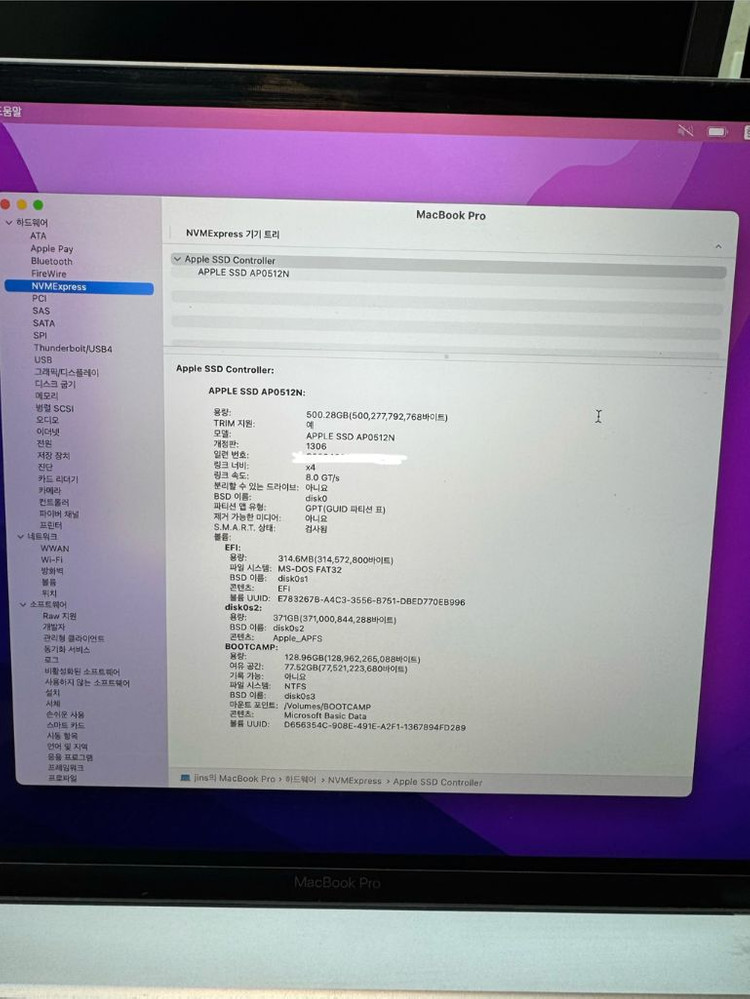
Task: Select 프레임워크 in the sidebar
Action: pyautogui.click(x=66, y=768)
